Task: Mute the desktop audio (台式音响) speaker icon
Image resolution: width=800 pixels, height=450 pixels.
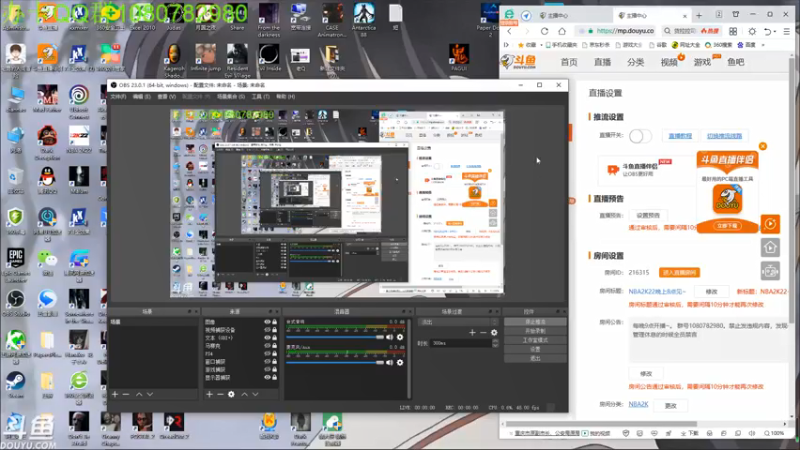Action: [x=390, y=337]
